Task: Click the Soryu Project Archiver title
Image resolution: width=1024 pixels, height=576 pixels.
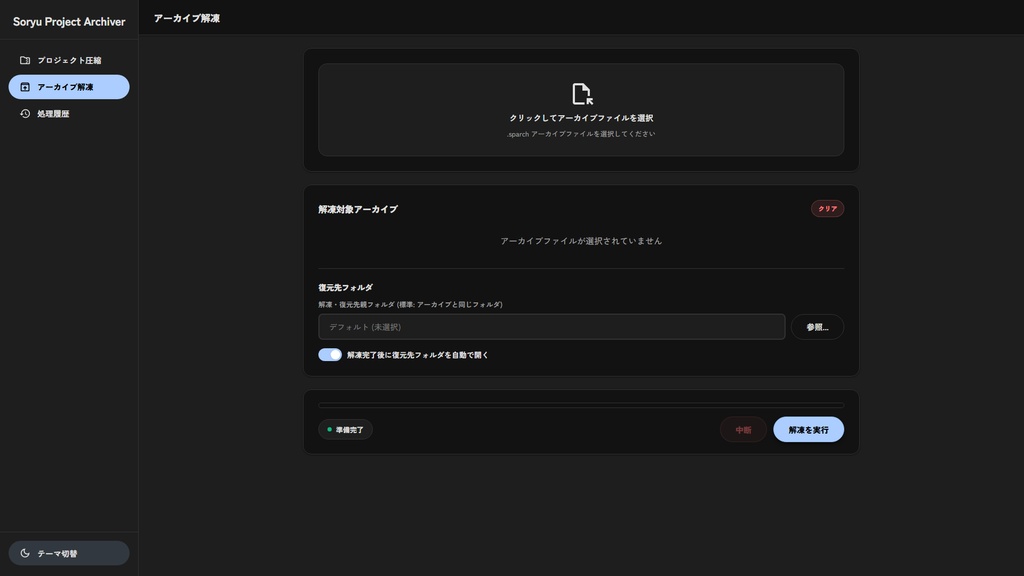Action: click(69, 22)
